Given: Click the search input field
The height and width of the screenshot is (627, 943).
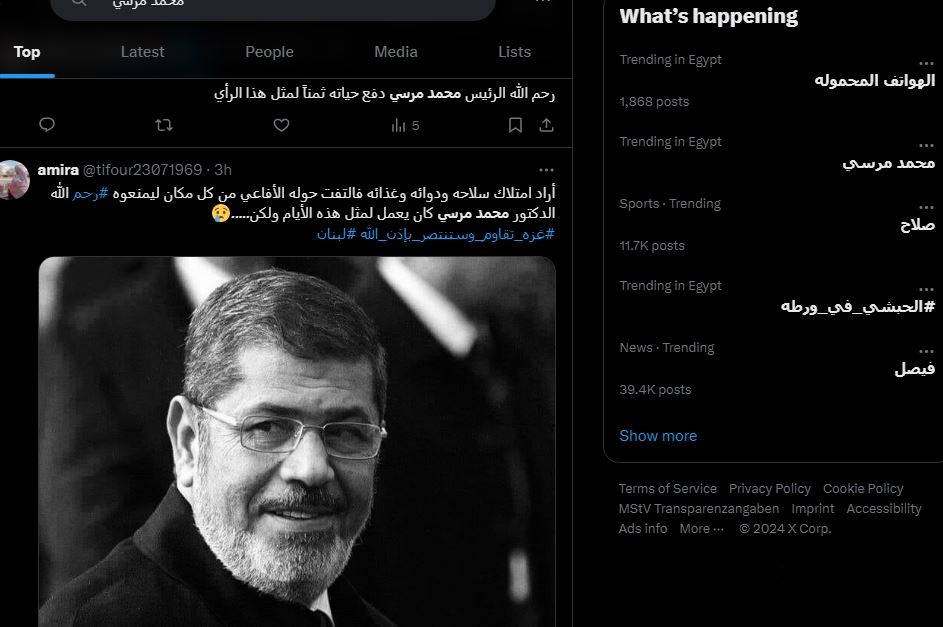Looking at the screenshot, I should click(274, 5).
